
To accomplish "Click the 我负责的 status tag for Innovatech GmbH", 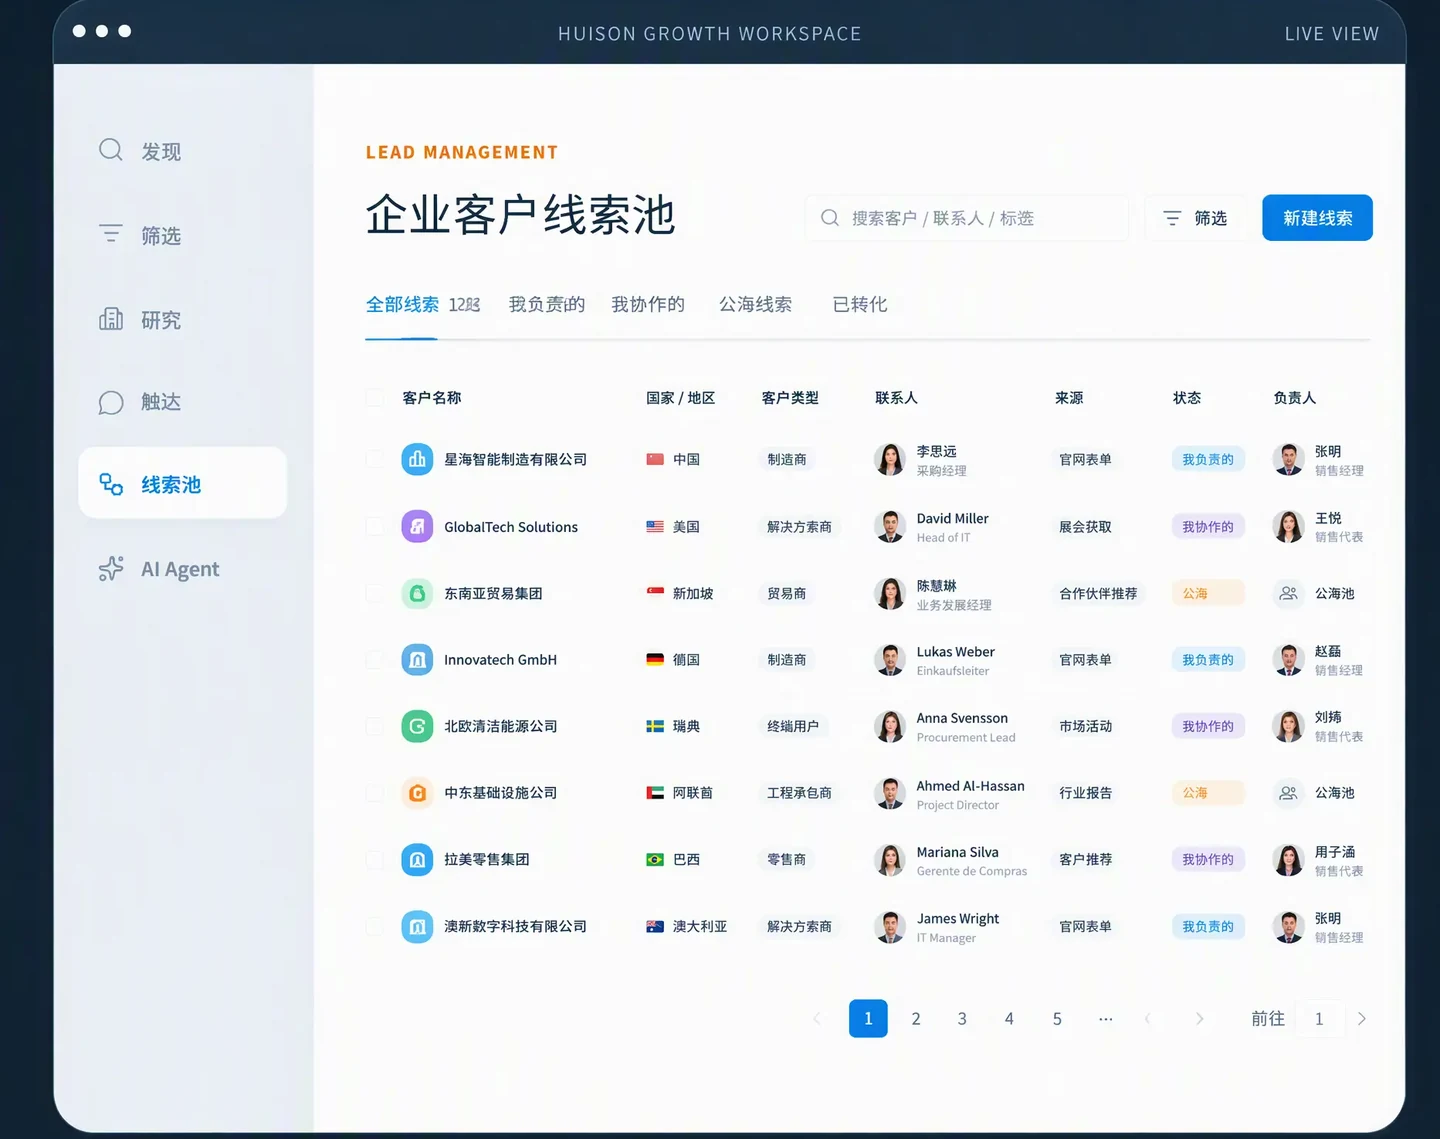I will tap(1208, 660).
